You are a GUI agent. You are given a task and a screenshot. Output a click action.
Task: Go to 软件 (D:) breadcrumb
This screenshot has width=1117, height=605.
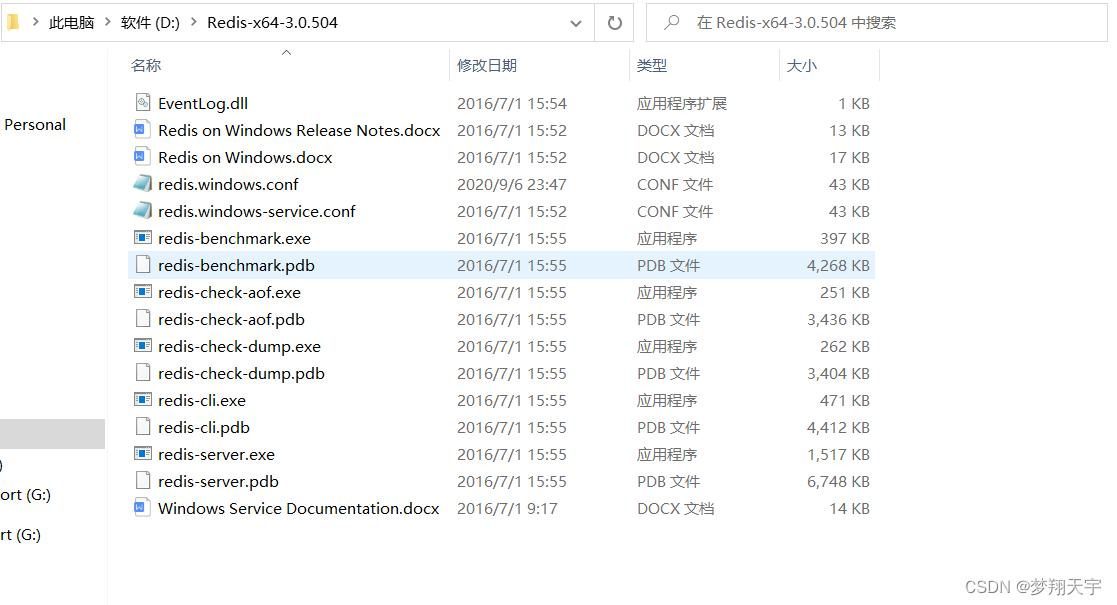[x=150, y=23]
